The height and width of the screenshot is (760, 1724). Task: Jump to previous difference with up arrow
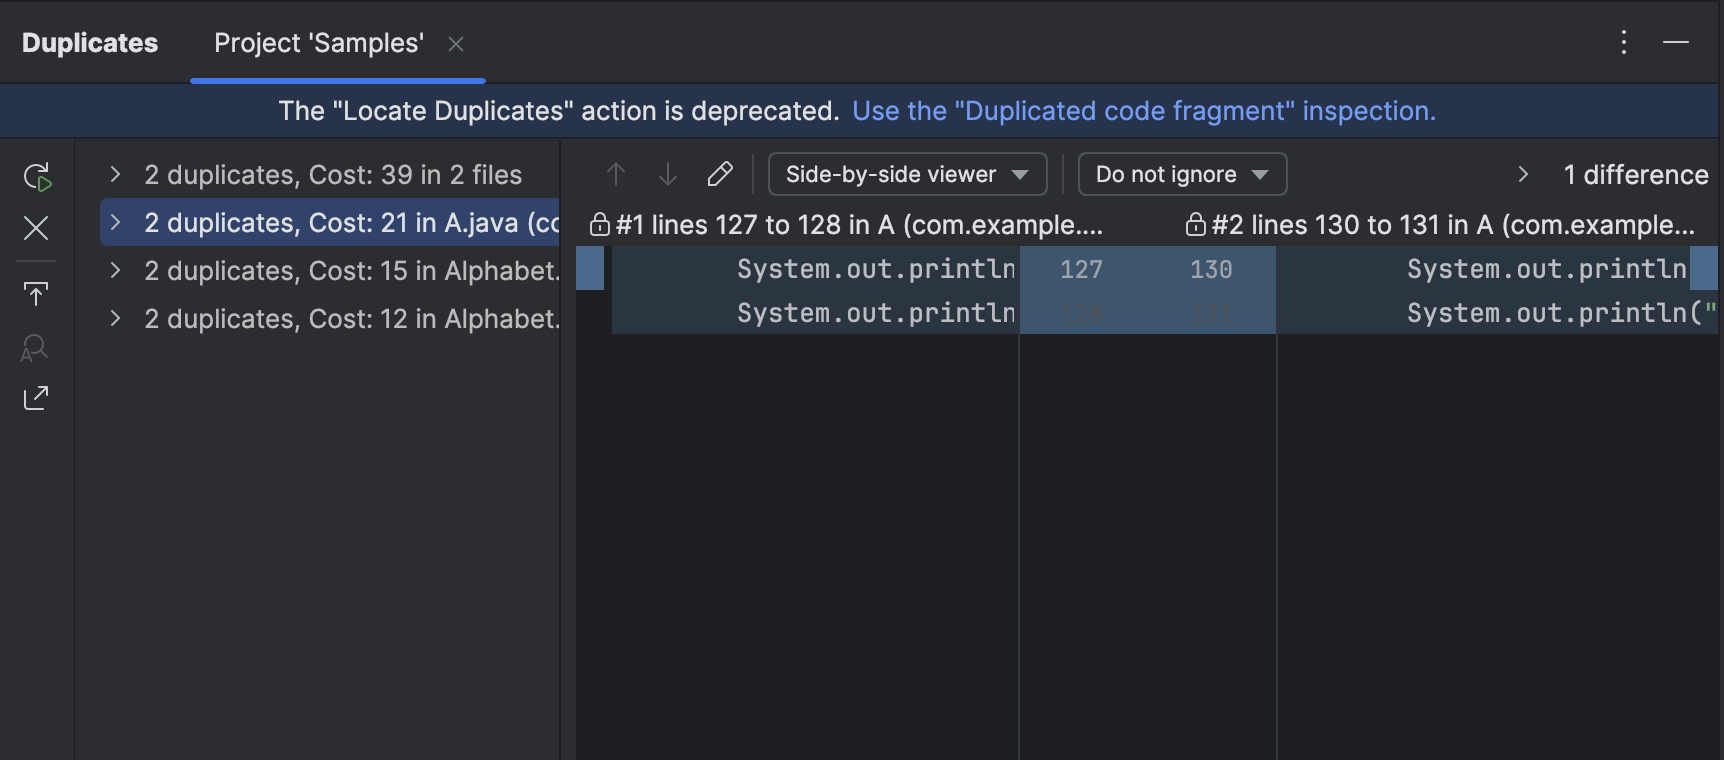[616, 174]
